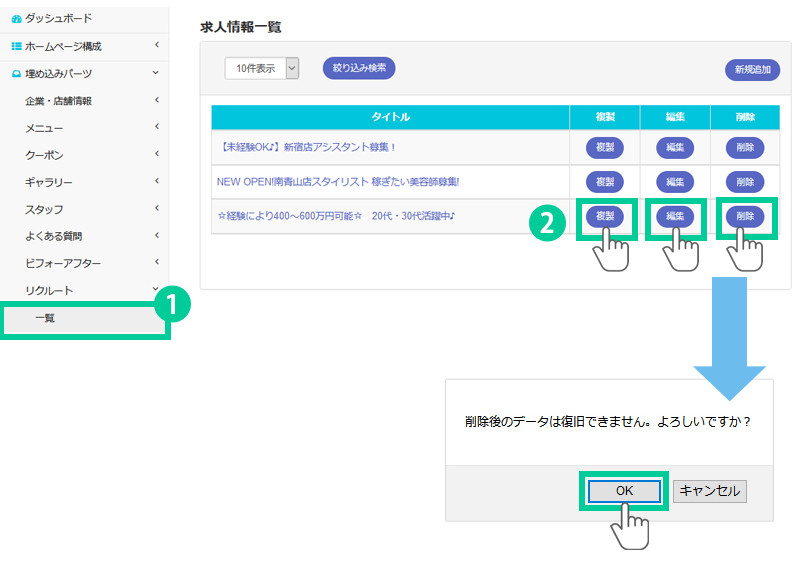Confirm deletion with the OK button
The width and height of the screenshot is (800, 572).
(624, 491)
